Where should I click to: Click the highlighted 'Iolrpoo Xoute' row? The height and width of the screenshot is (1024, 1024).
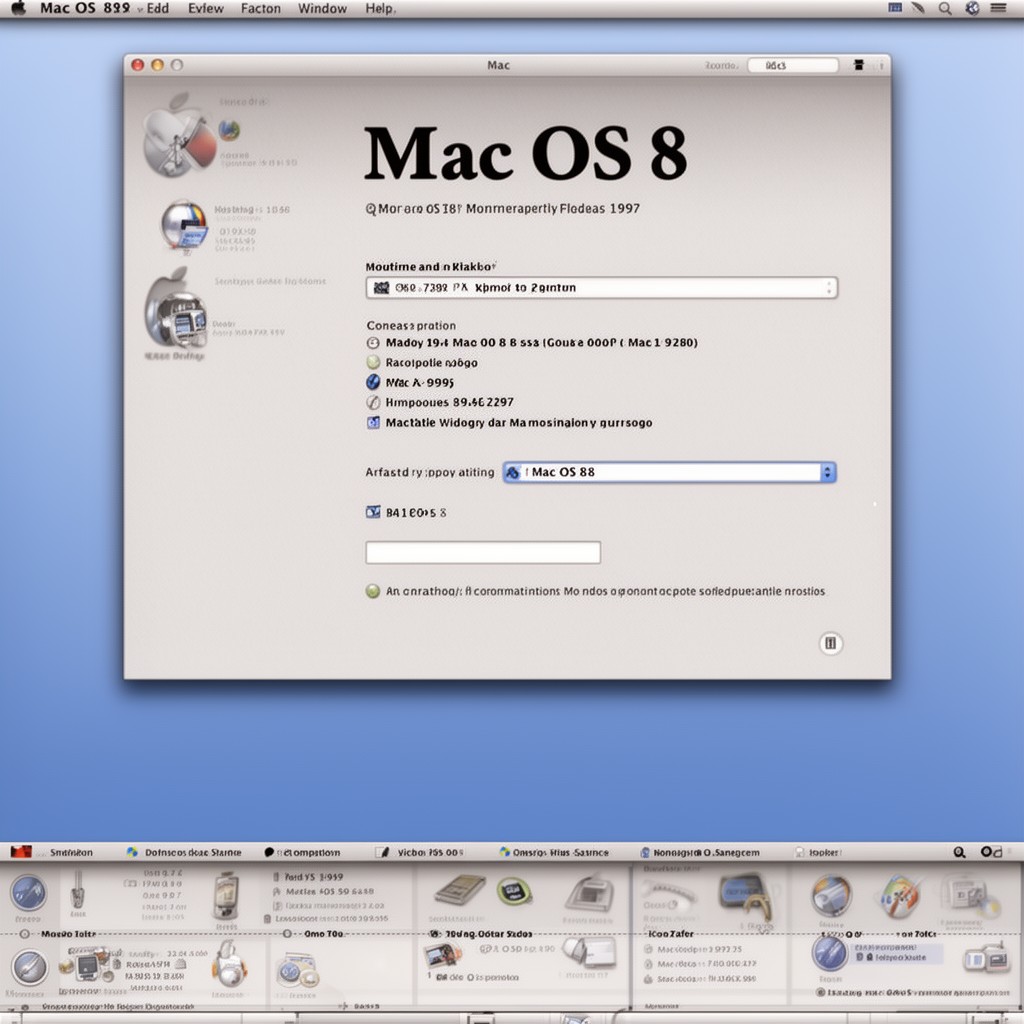(896, 956)
